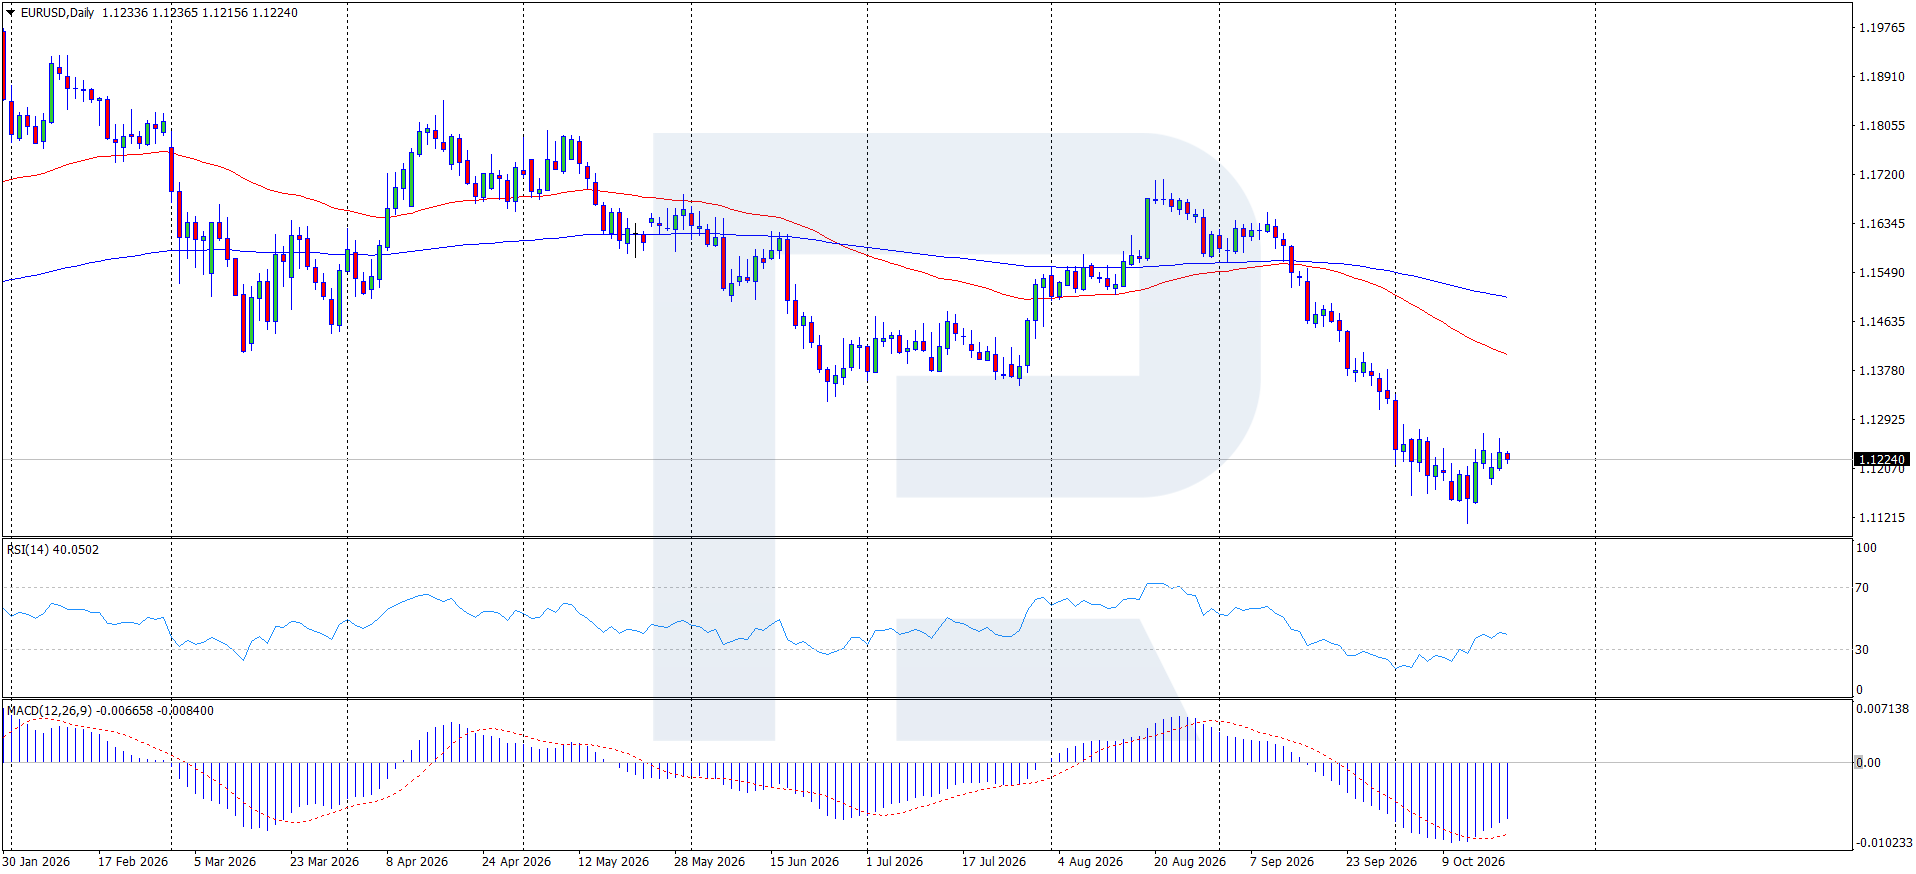
Task: Click the 1.11215 price axis label
Action: (x=1881, y=518)
